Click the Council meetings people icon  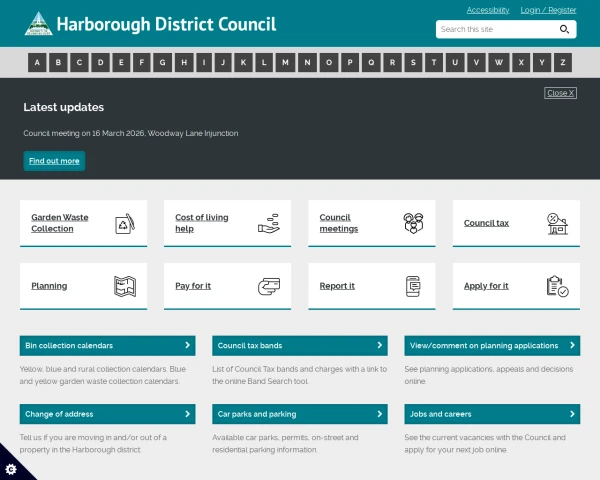pyautogui.click(x=413, y=223)
